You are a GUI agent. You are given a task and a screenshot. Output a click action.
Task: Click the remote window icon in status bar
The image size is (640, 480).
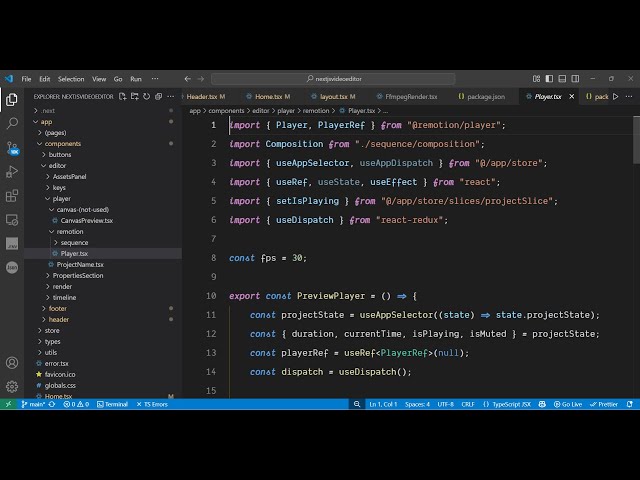[x=8, y=404]
